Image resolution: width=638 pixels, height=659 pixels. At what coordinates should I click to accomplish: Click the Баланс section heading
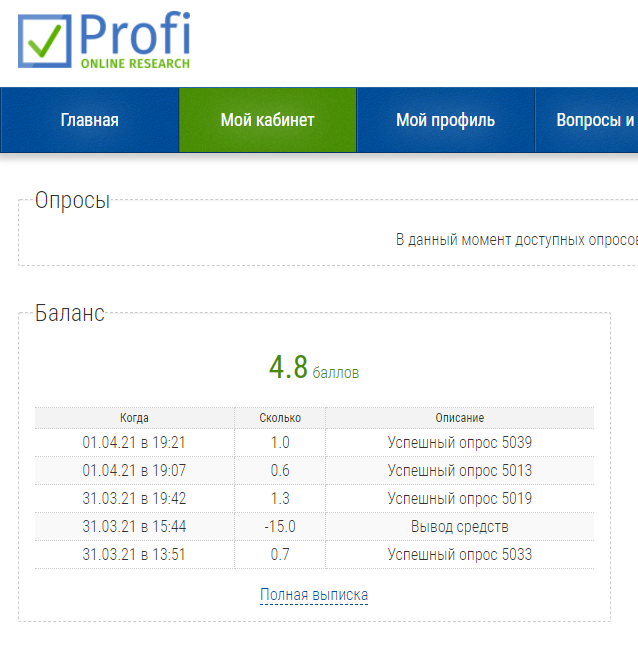point(70,313)
